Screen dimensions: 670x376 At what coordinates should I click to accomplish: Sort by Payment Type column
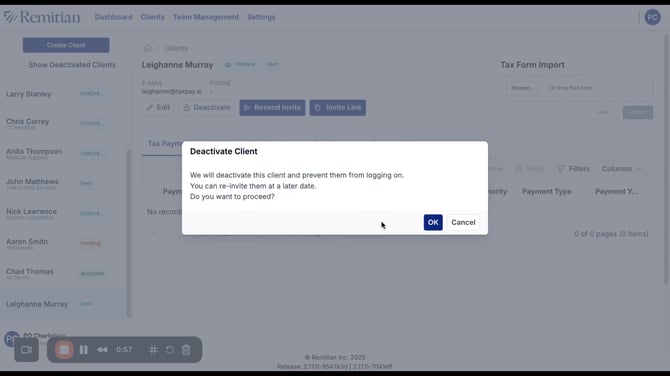[x=547, y=191]
